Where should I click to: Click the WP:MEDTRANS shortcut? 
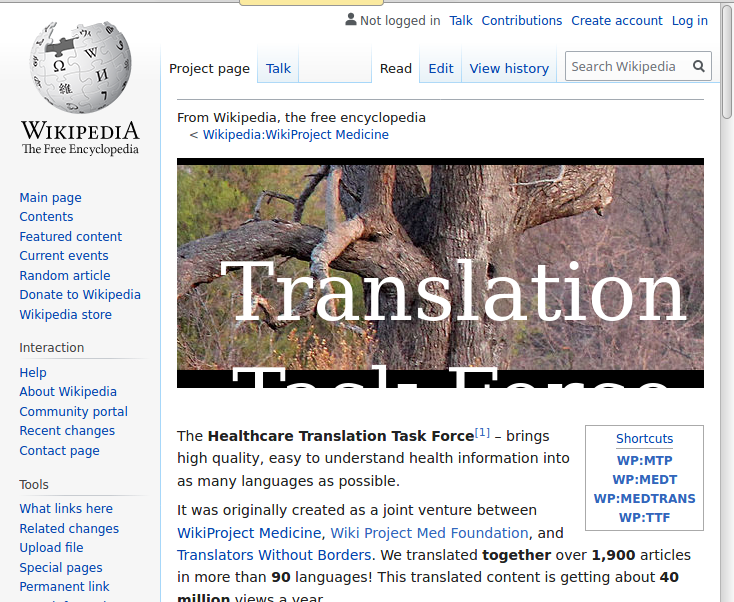pos(644,499)
